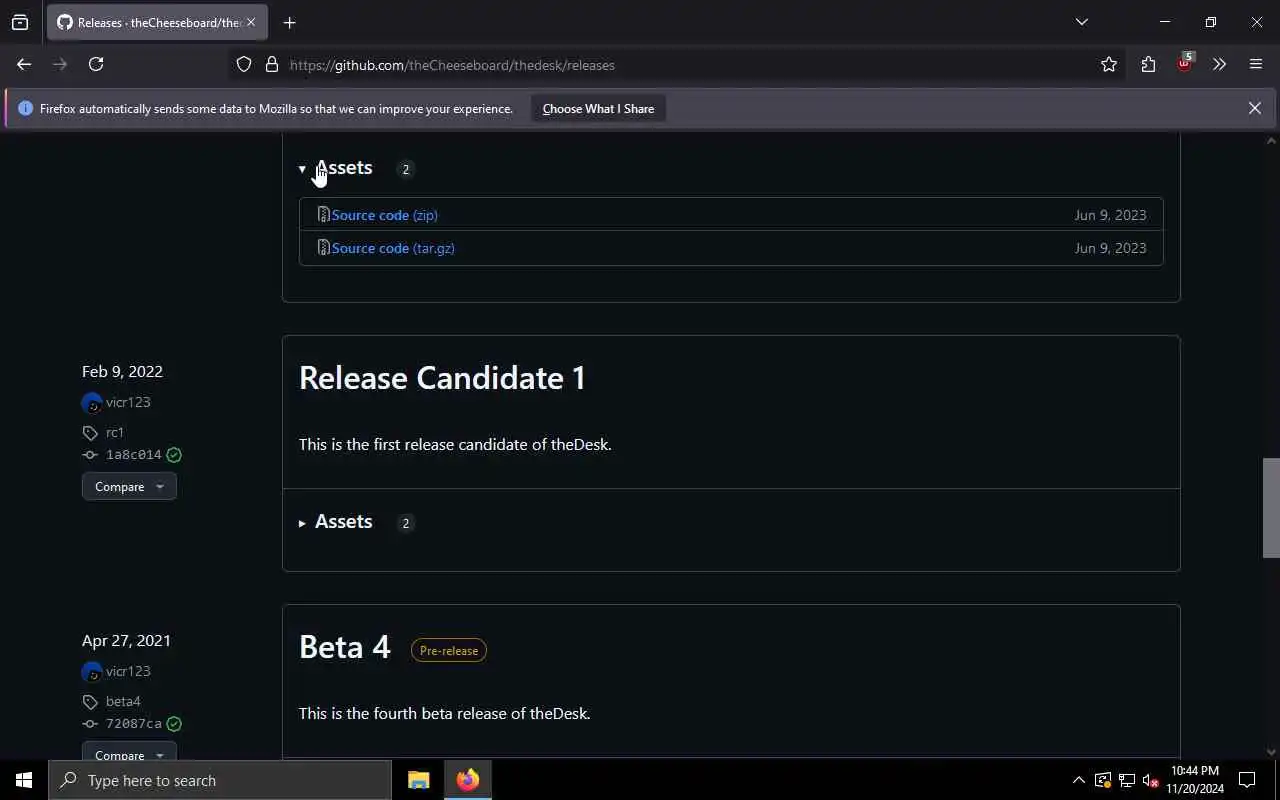Open the Beta 4 release title

(345, 646)
